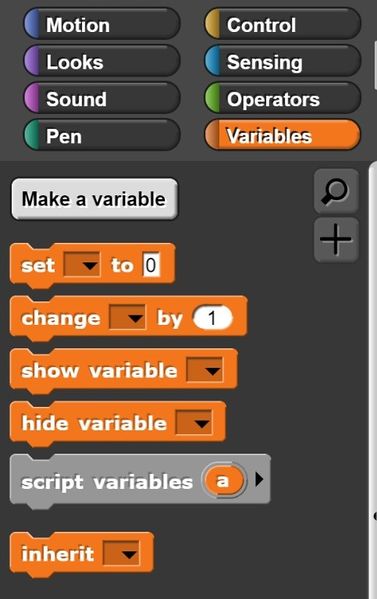Select the Sound category
Screen dimensions: 377x599
pos(102,99)
